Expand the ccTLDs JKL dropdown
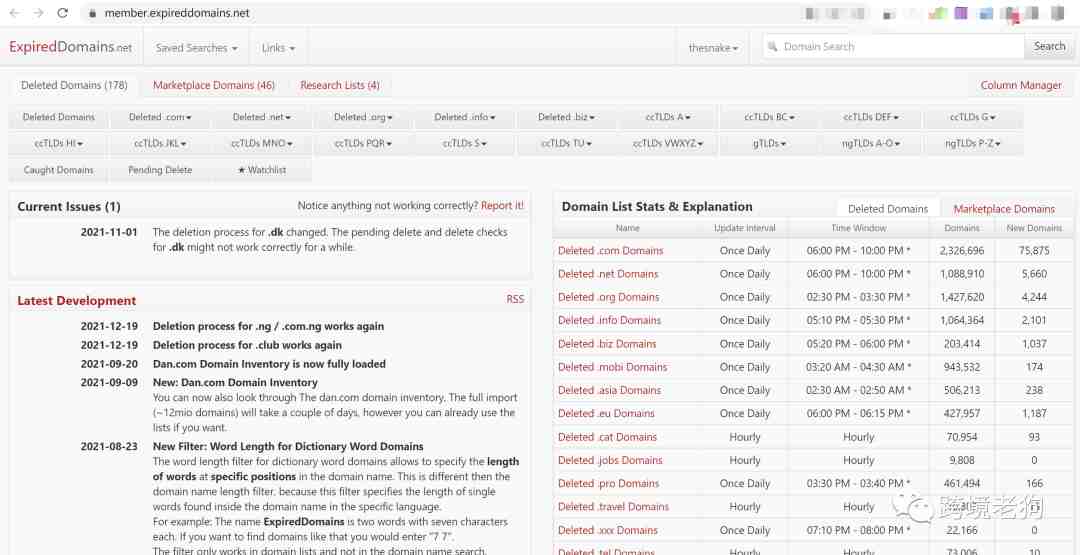Screen dimensions: 1080x555 160,143
